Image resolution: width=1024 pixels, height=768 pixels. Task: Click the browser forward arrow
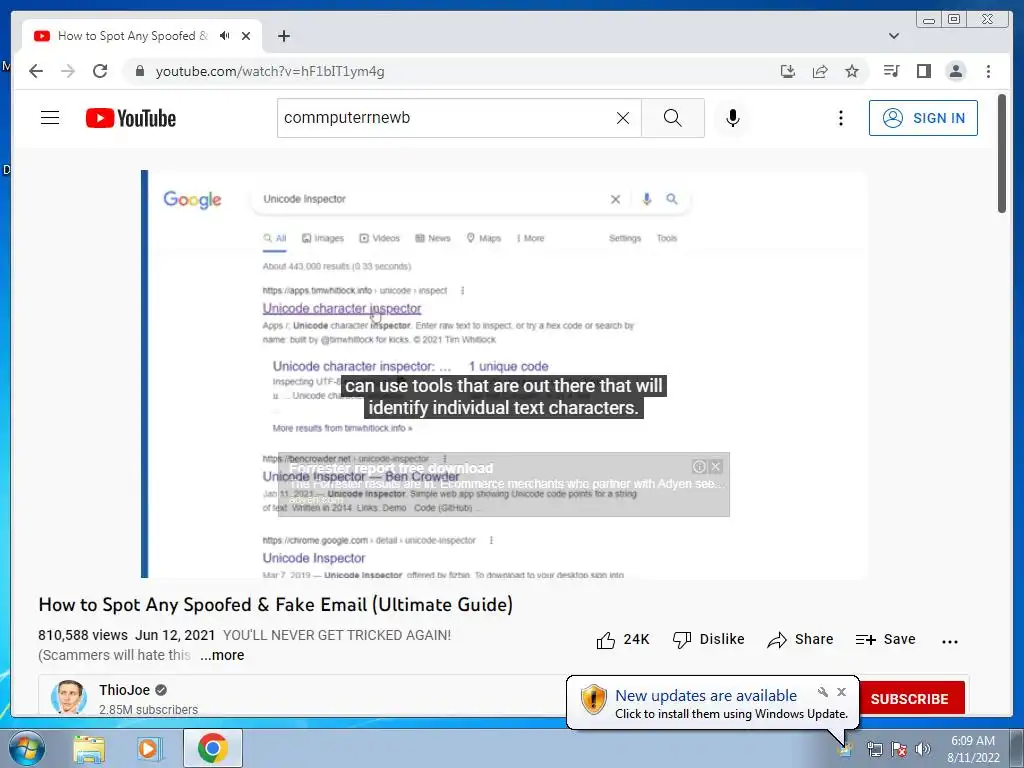pyautogui.click(x=68, y=71)
